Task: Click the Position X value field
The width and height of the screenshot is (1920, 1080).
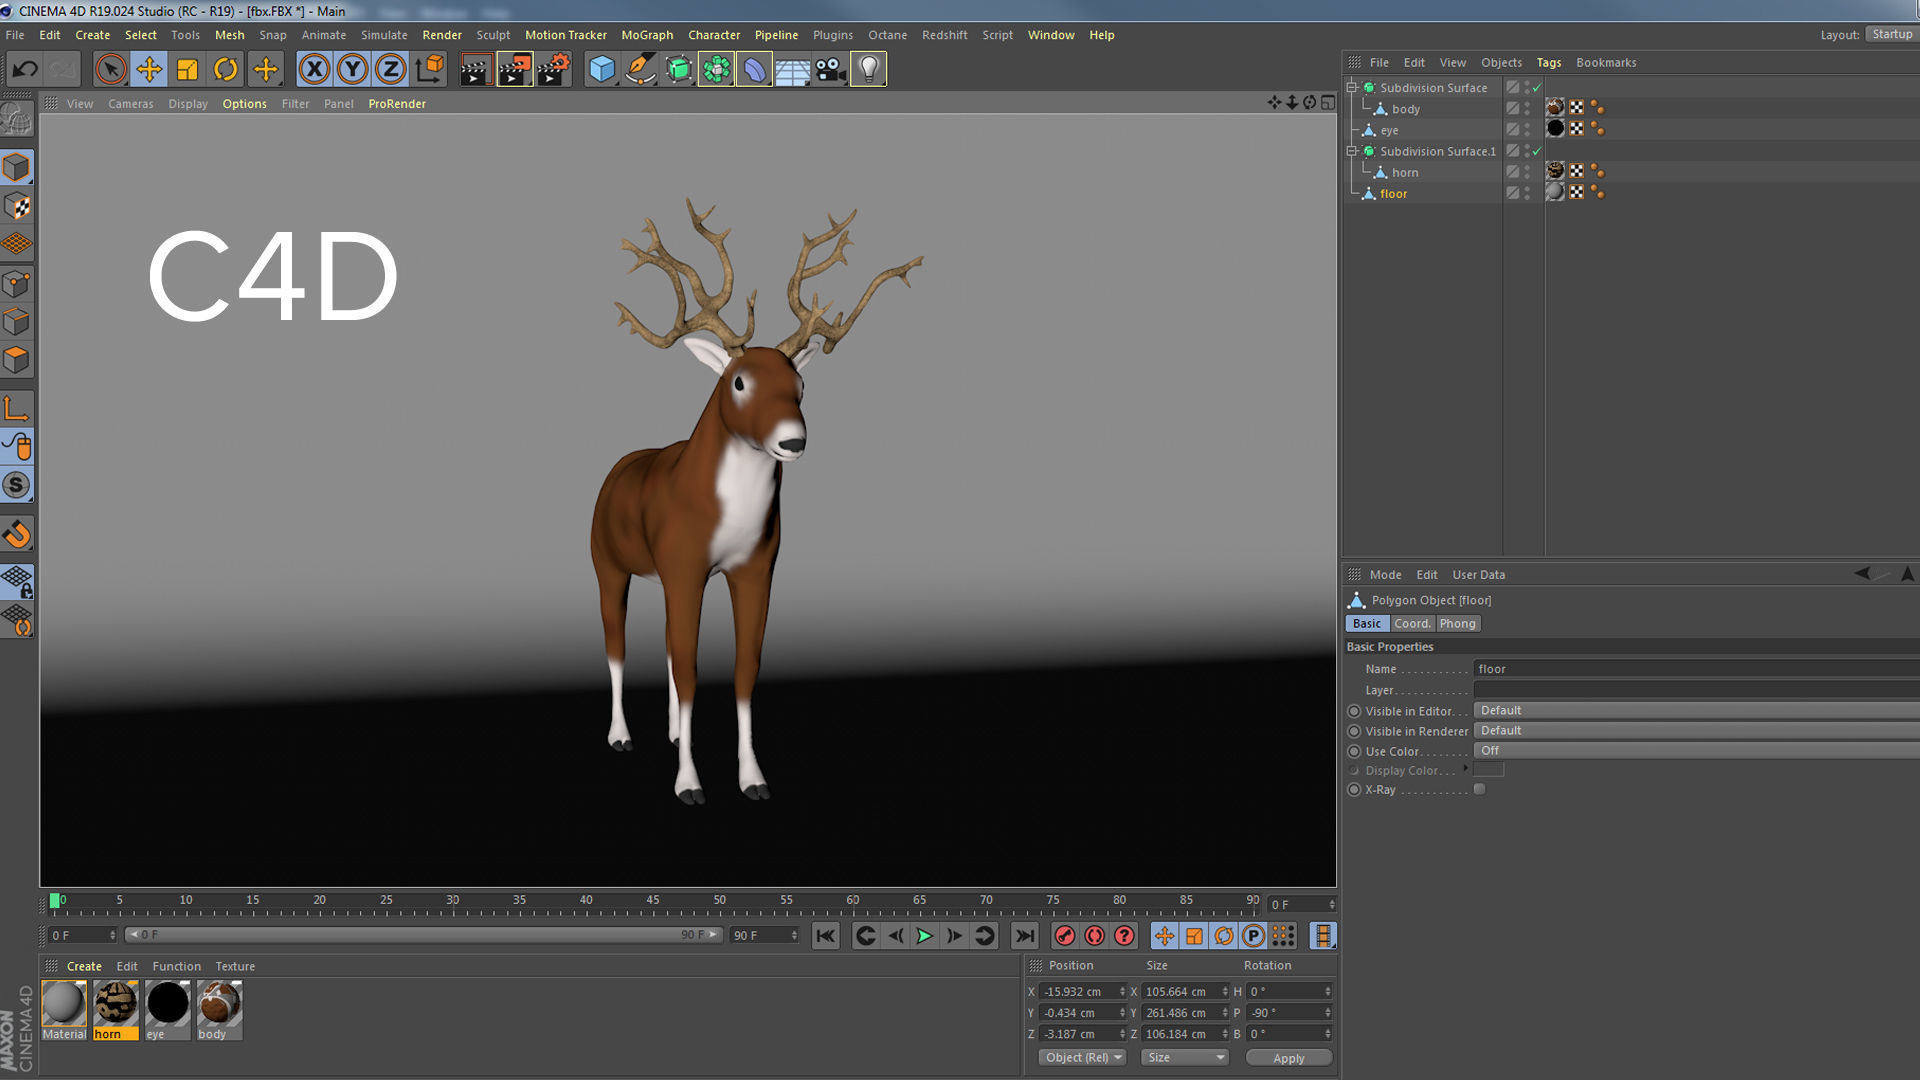Action: point(1081,992)
